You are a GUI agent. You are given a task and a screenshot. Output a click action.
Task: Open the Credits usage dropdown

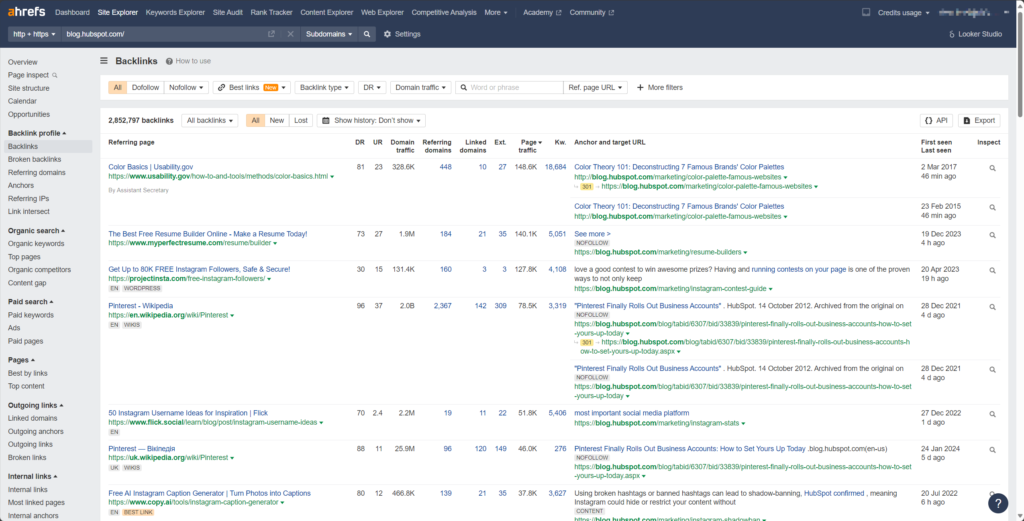903,12
